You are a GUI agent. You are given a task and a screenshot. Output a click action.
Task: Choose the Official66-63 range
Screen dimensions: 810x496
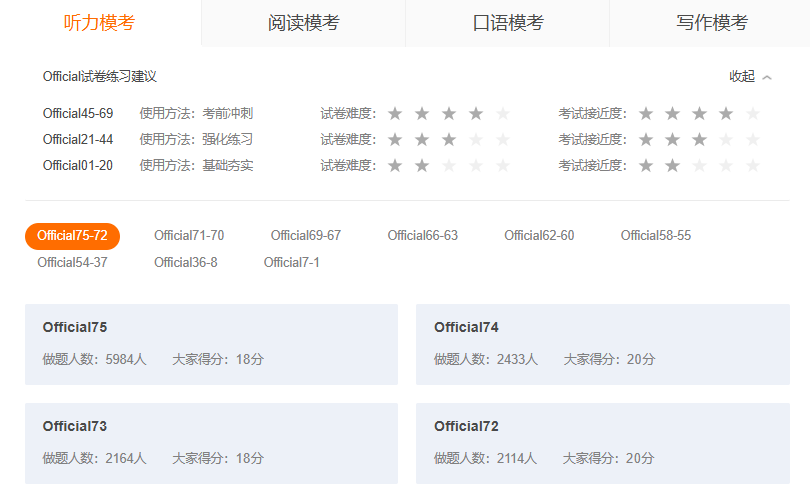pyautogui.click(x=422, y=236)
